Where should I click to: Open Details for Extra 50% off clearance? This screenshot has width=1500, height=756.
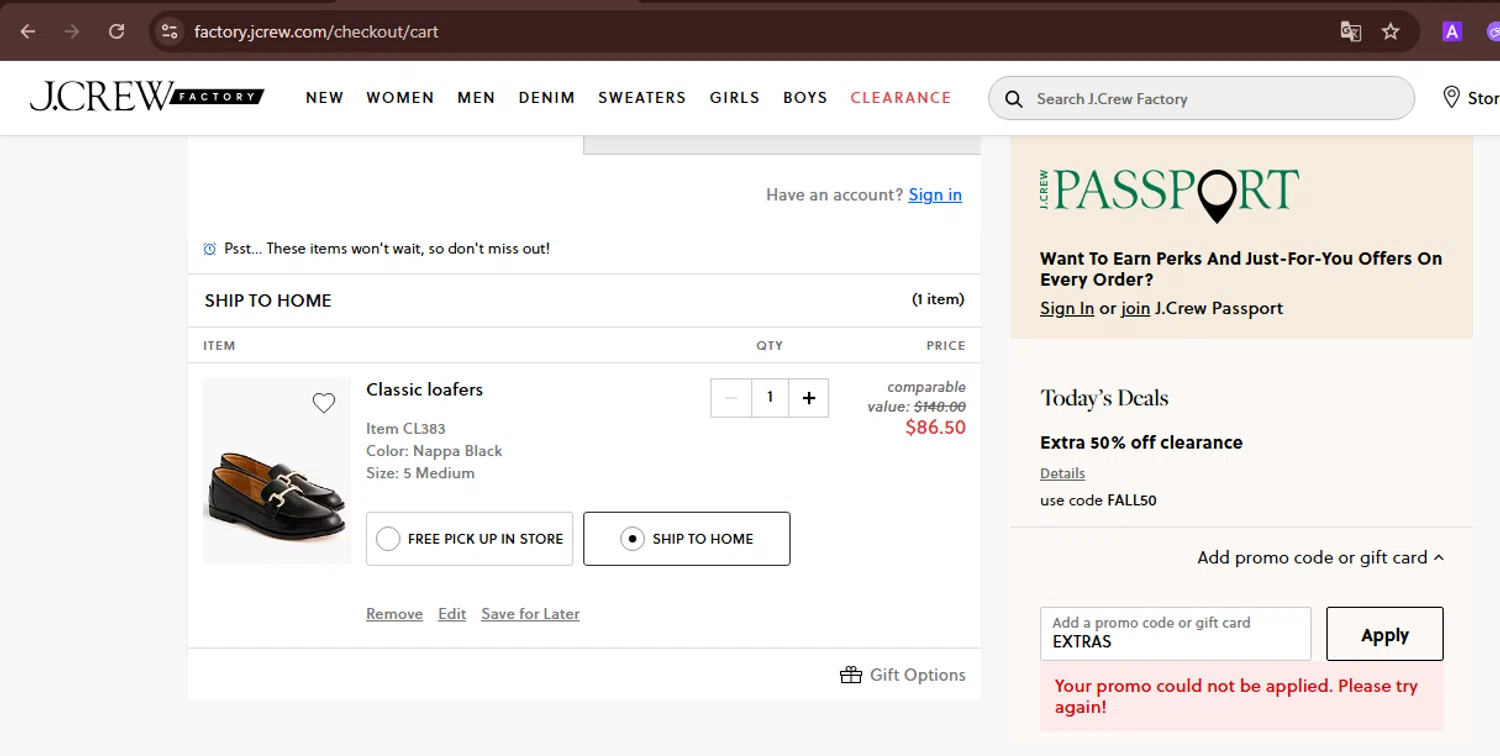click(1062, 474)
